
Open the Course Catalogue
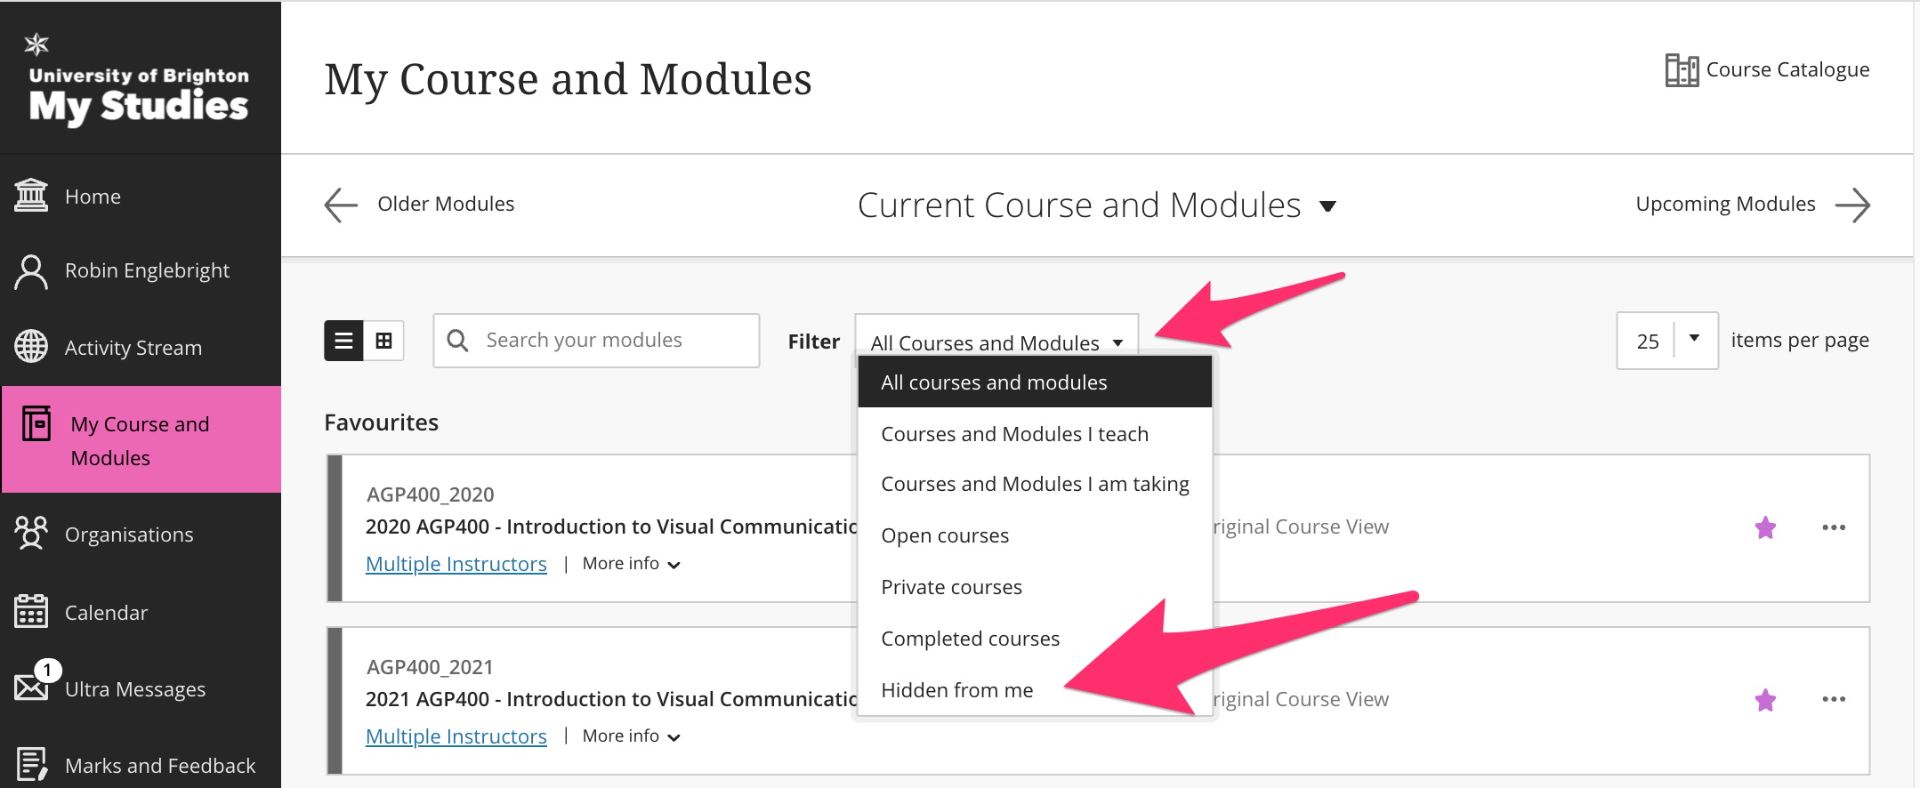tap(1765, 69)
